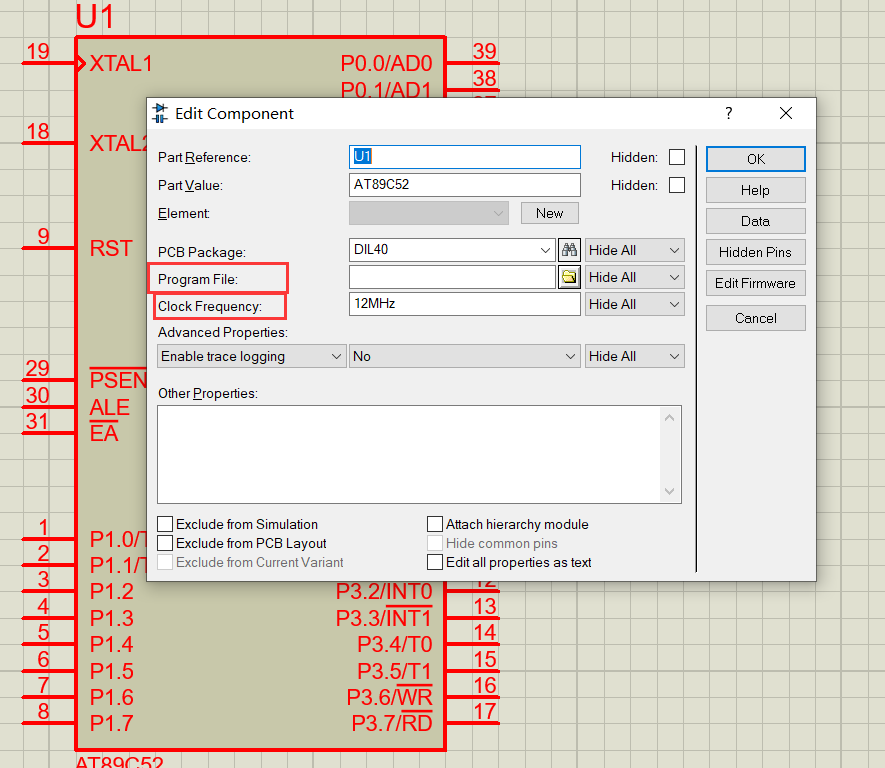This screenshot has height=768, width=885.
Task: Click the P3.4/T0 pin label
Action: [x=395, y=644]
